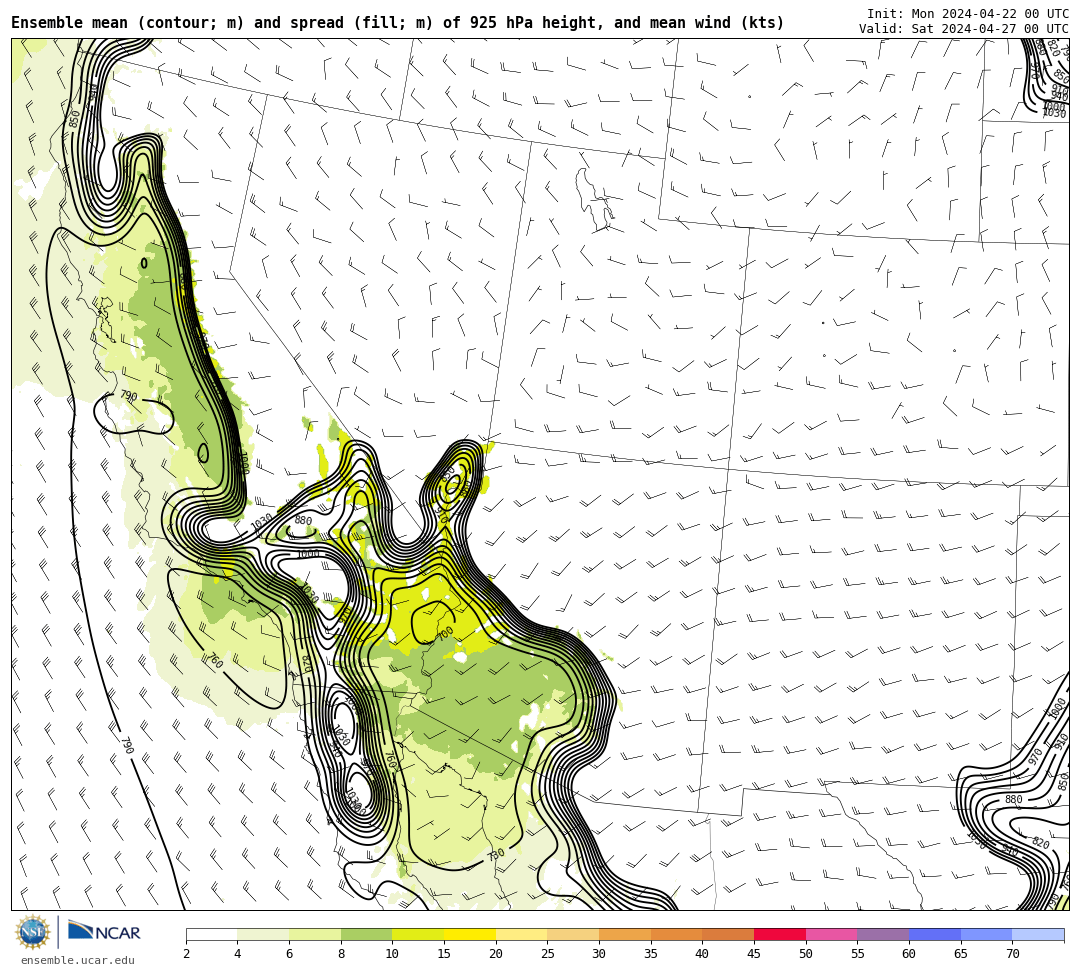Click the colorbar tick label 70
1080x973 pixels.
tap(1012, 954)
